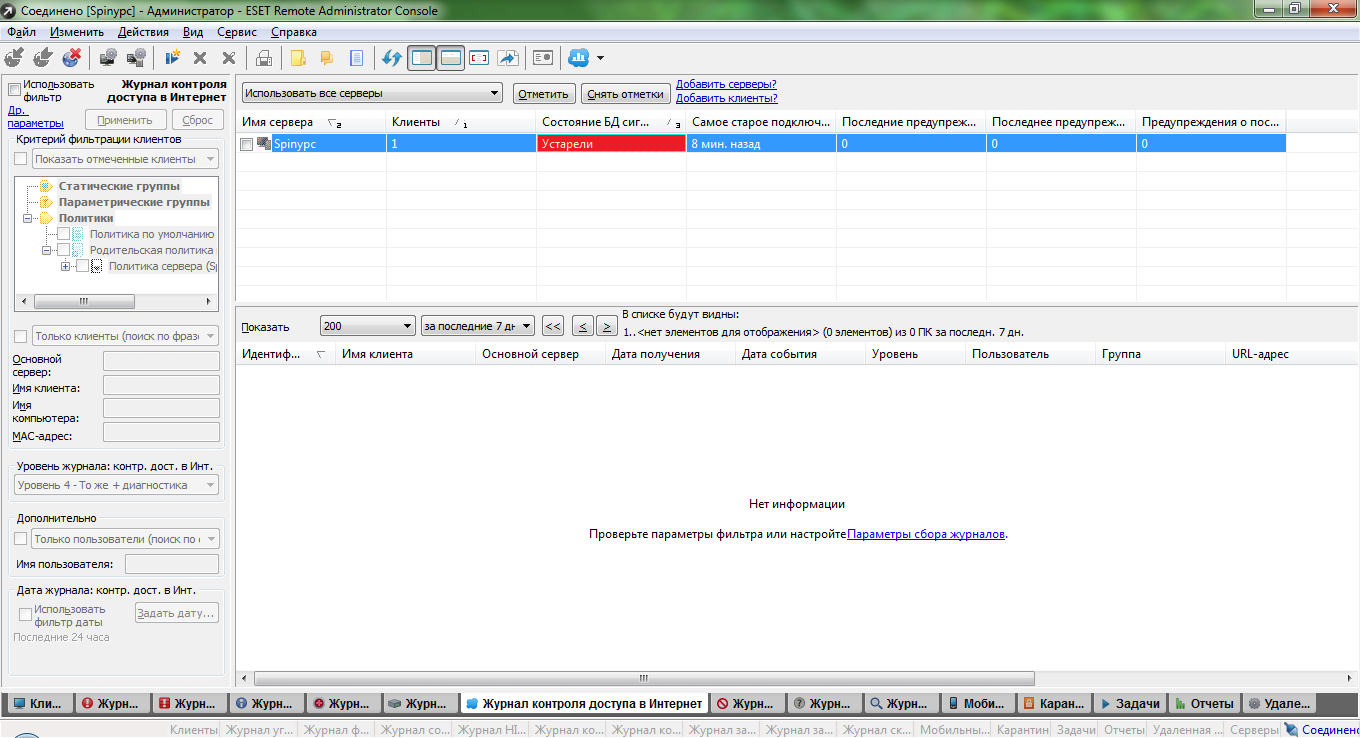Image resolution: width=1360 pixels, height=738 pixels.
Task: Click the Имя клиента input field
Action: [161, 386]
